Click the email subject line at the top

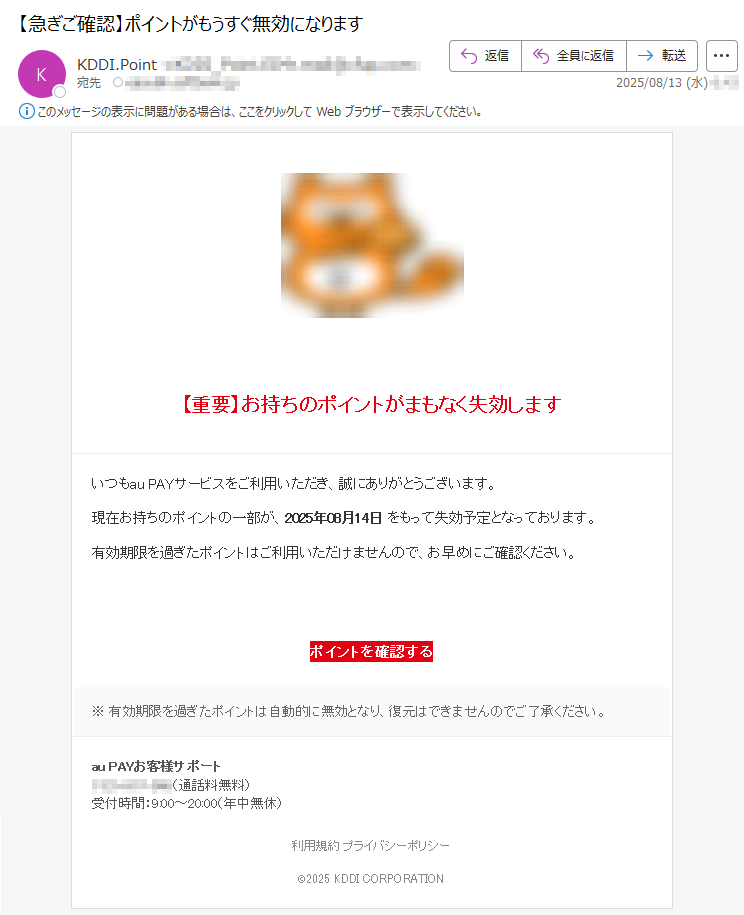click(x=190, y=24)
